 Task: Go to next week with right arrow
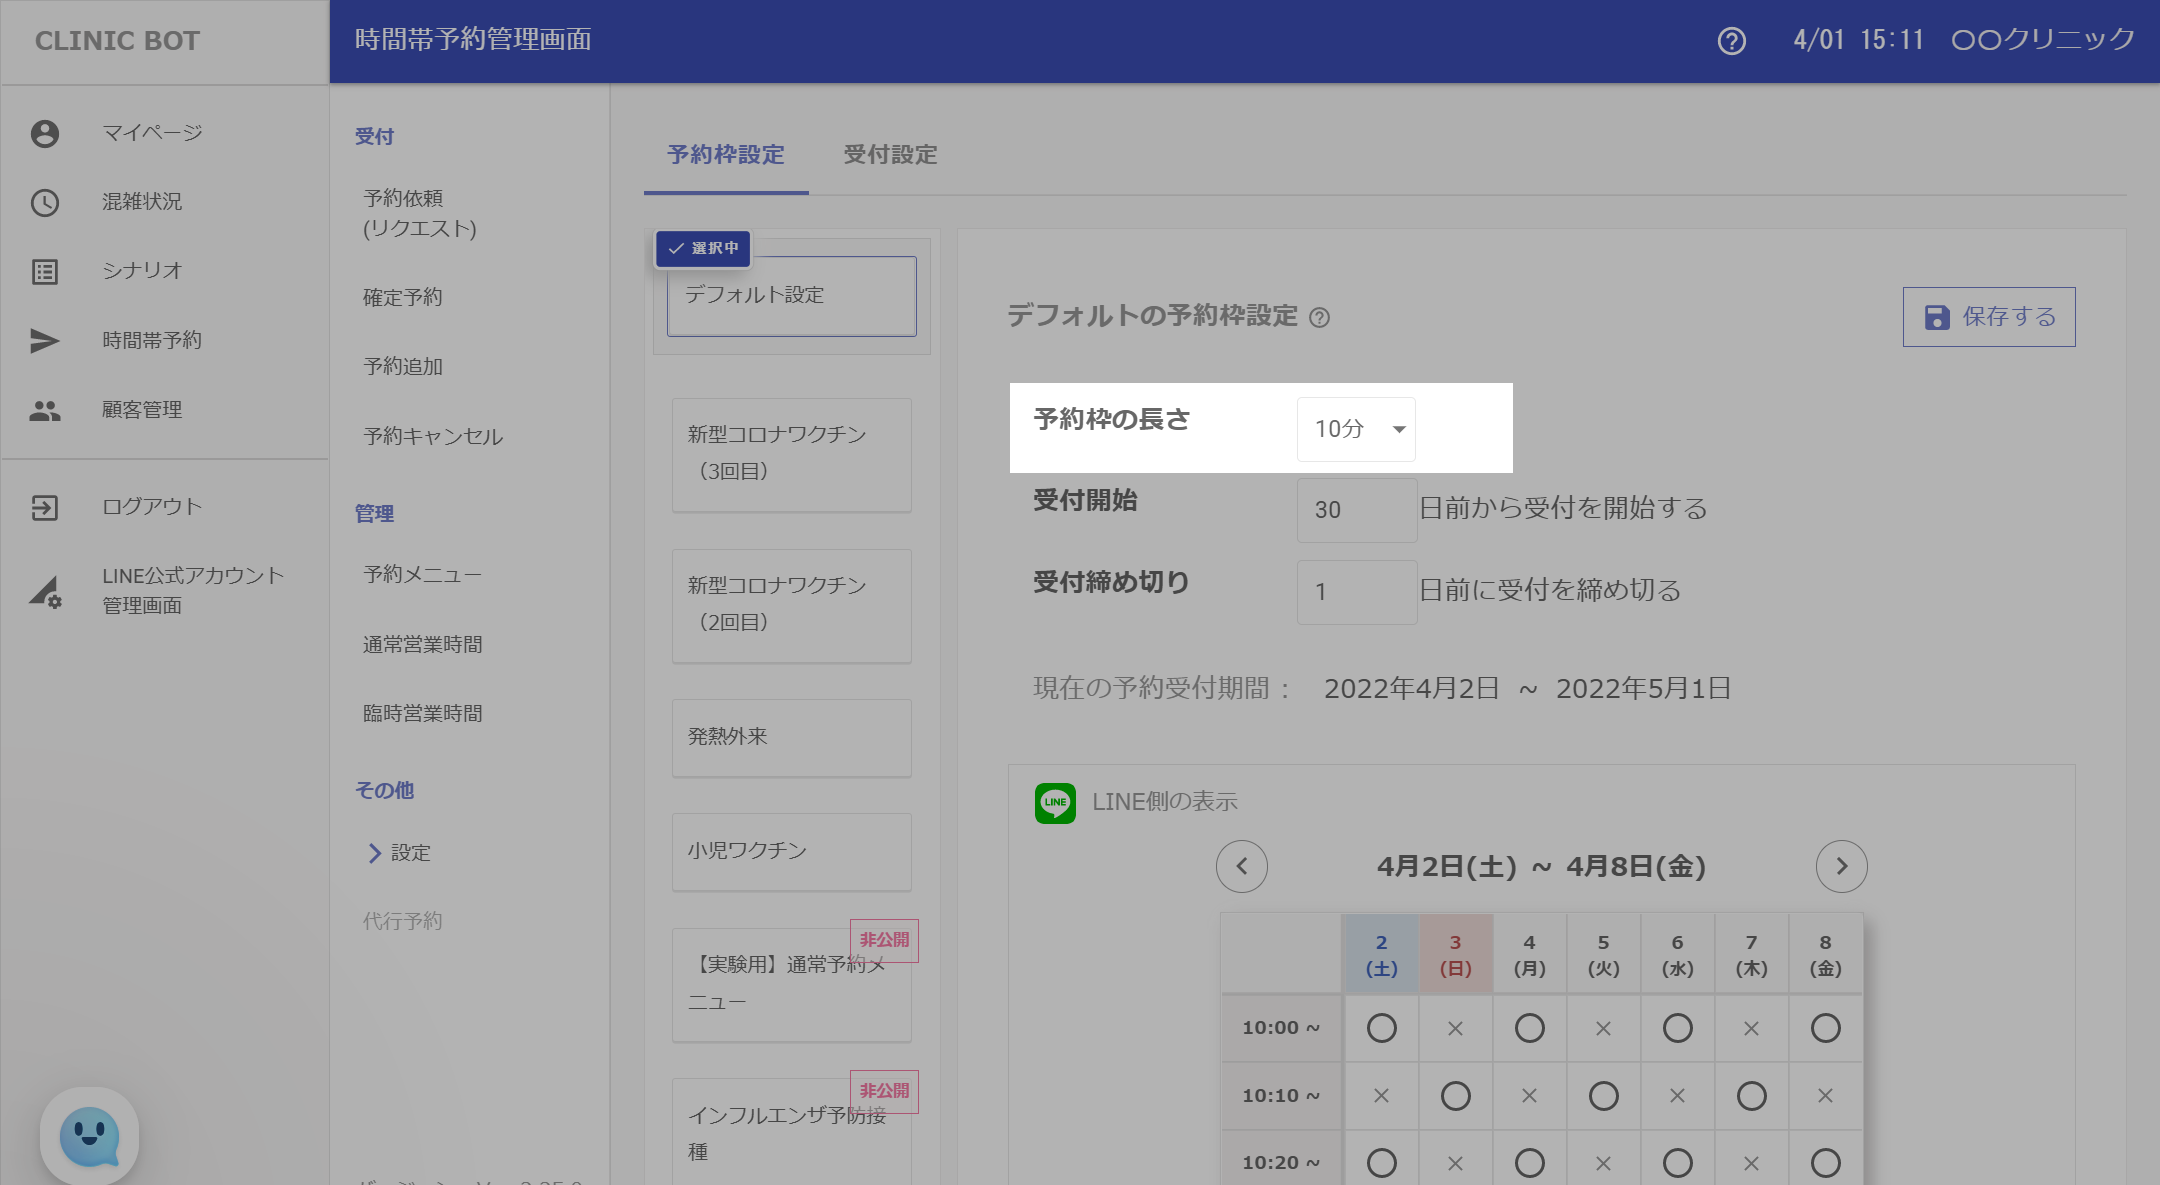point(1841,866)
